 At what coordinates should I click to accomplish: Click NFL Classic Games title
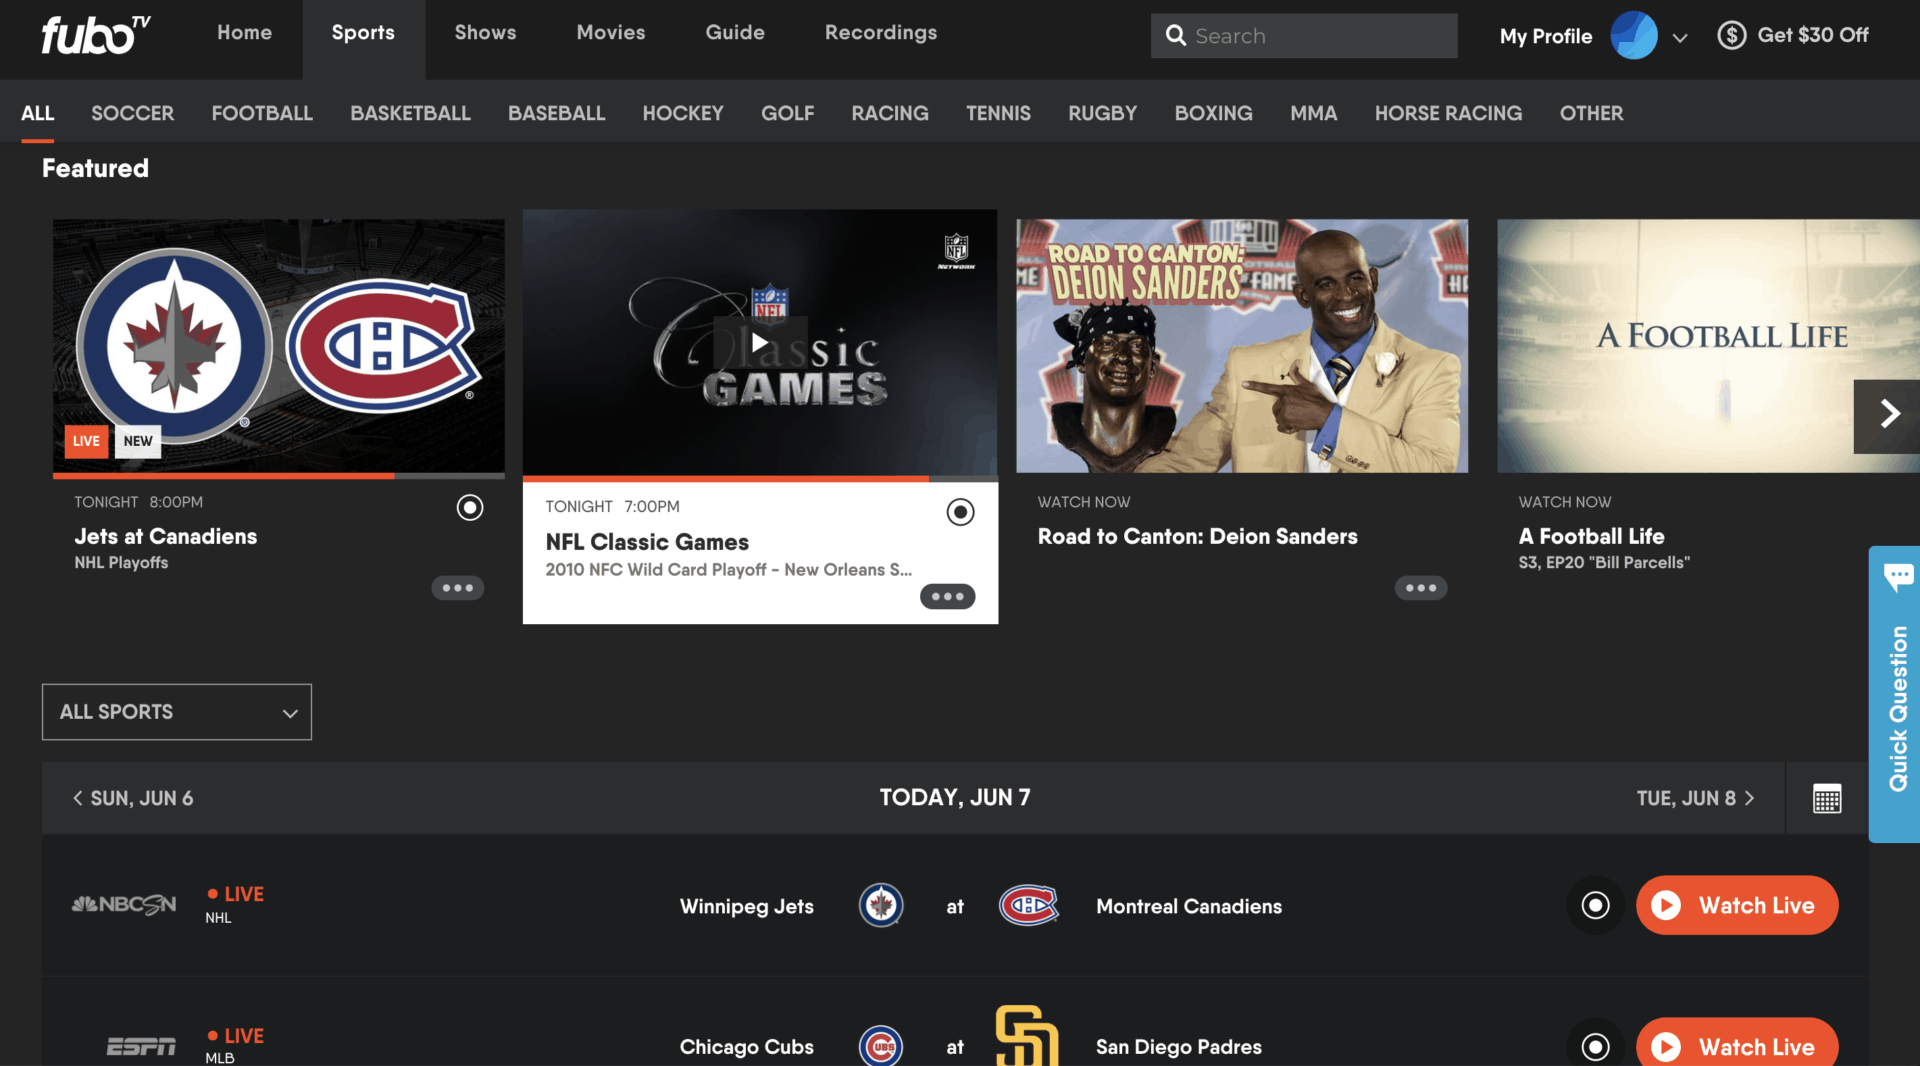647,542
